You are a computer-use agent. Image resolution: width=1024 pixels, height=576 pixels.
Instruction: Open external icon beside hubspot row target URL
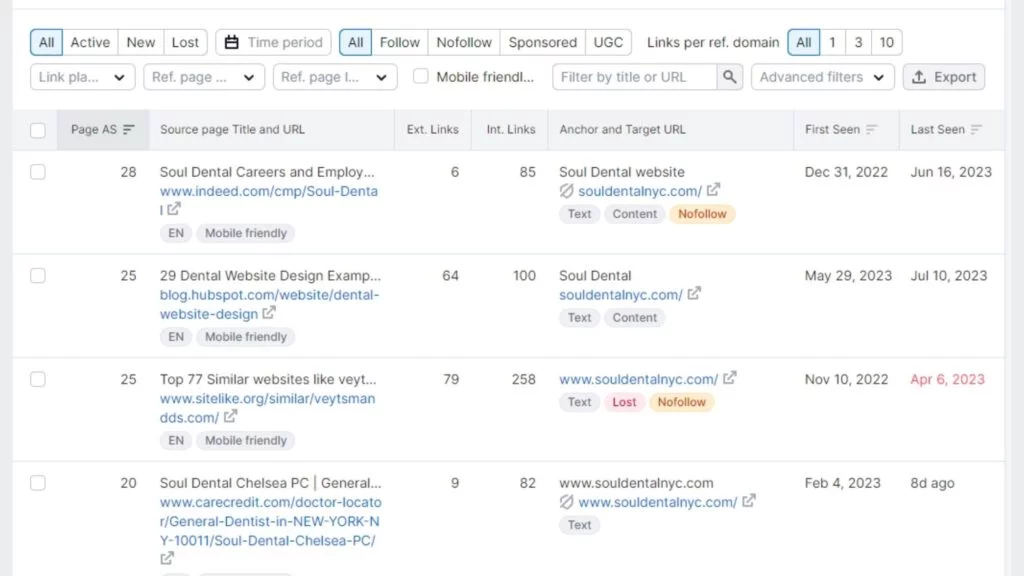tap(694, 293)
